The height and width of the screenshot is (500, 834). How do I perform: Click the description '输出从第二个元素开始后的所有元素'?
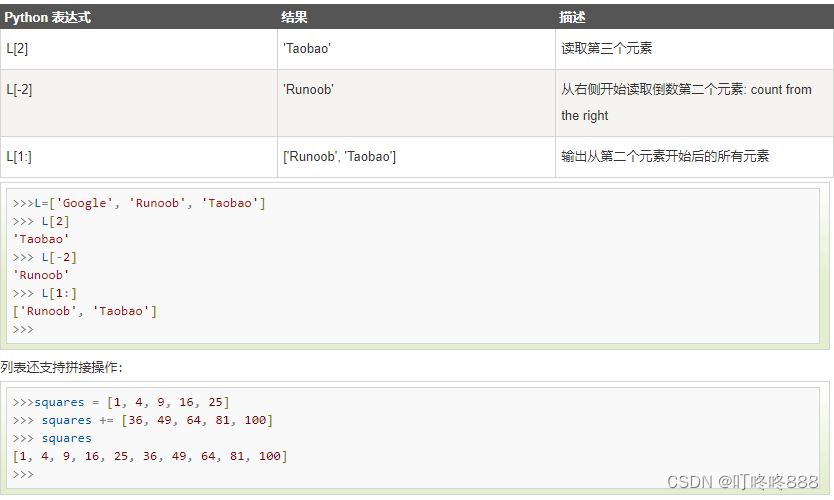coord(665,156)
